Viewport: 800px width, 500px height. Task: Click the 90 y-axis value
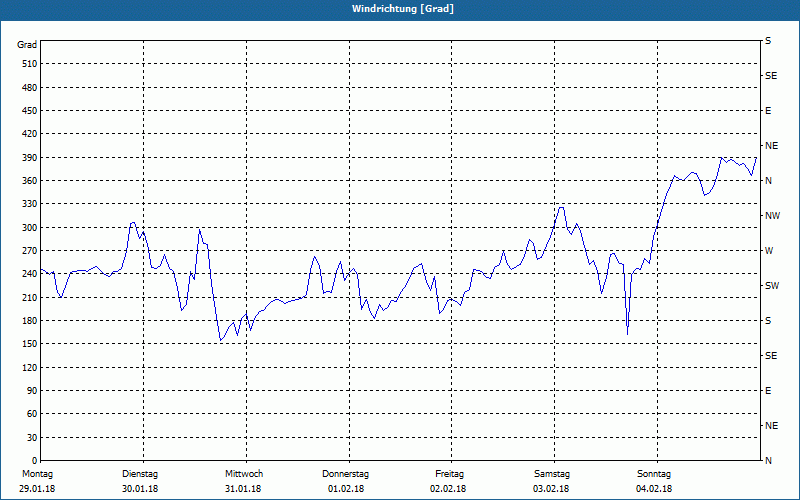(33, 391)
